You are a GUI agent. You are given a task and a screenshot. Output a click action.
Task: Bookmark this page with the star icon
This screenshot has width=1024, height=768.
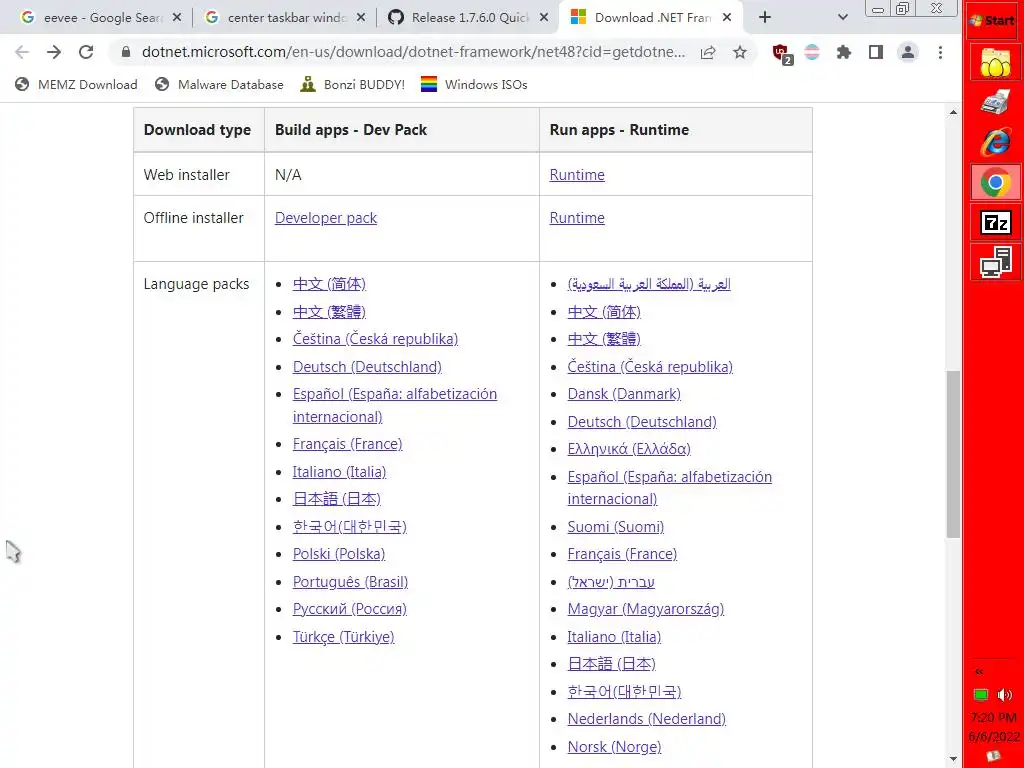(x=740, y=53)
